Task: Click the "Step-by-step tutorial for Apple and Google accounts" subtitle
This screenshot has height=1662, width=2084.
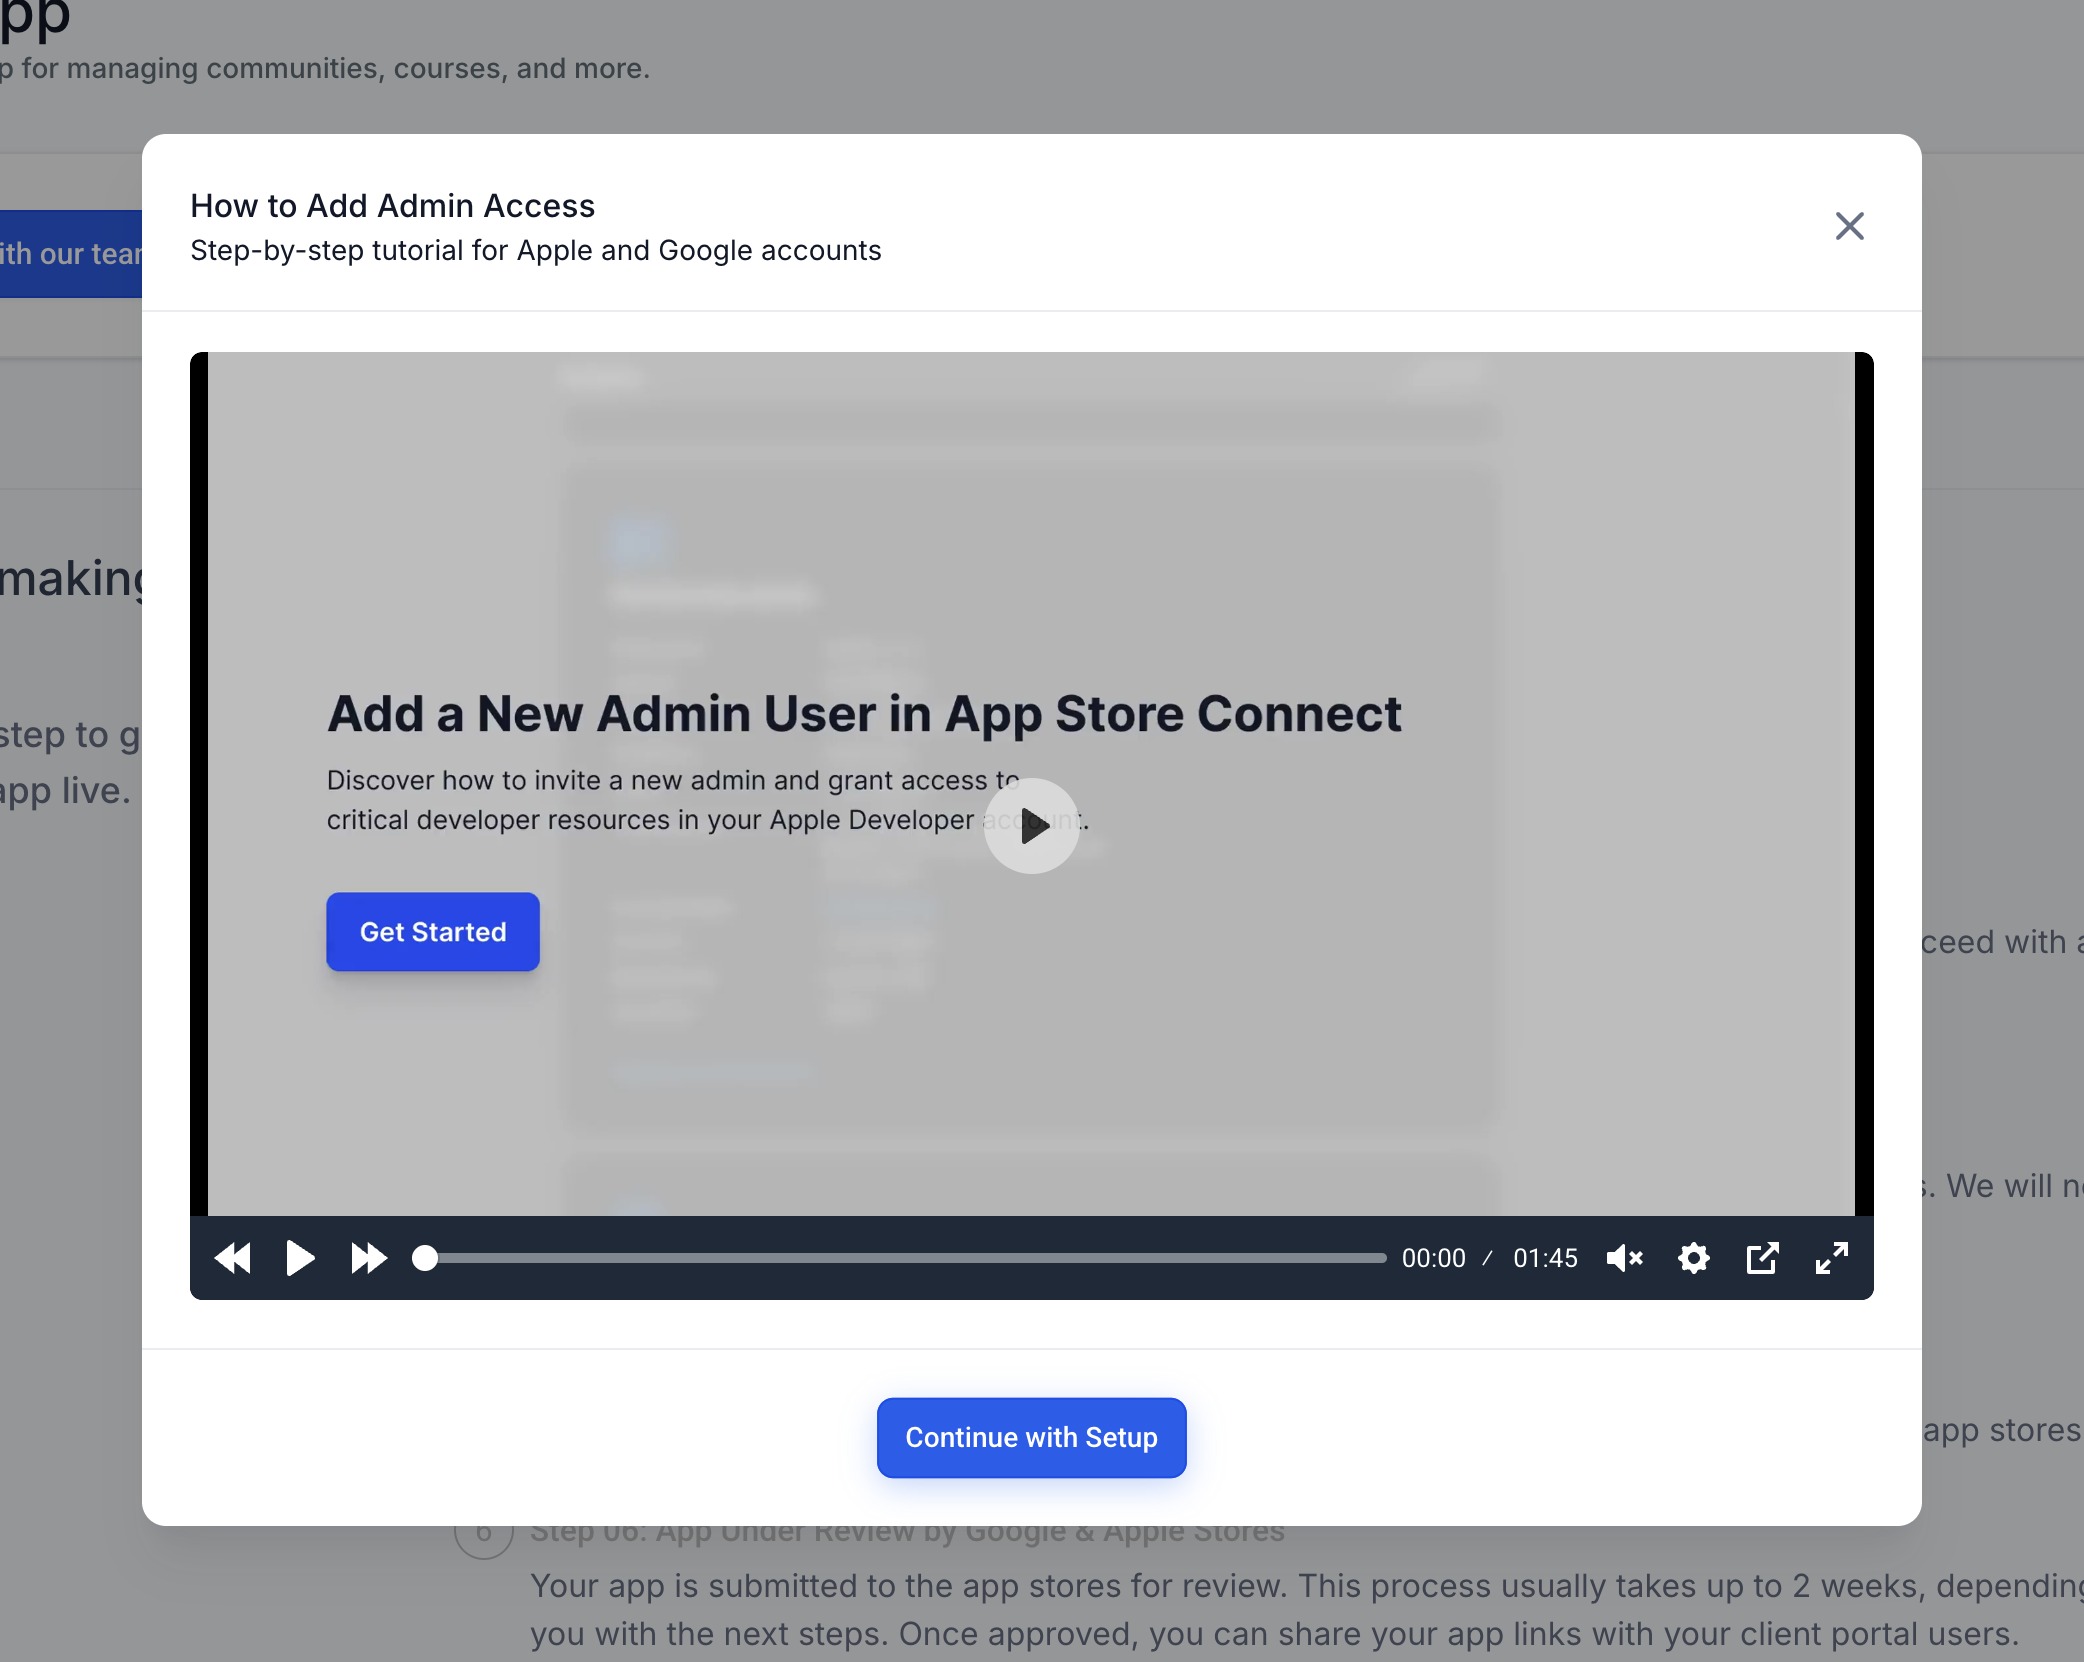Action: point(536,250)
